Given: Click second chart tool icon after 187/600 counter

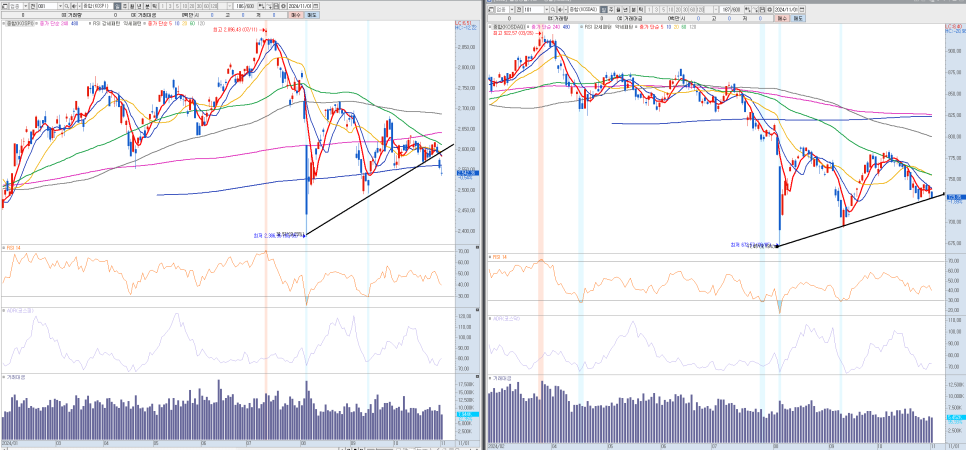Looking at the screenshot, I should [x=756, y=9].
